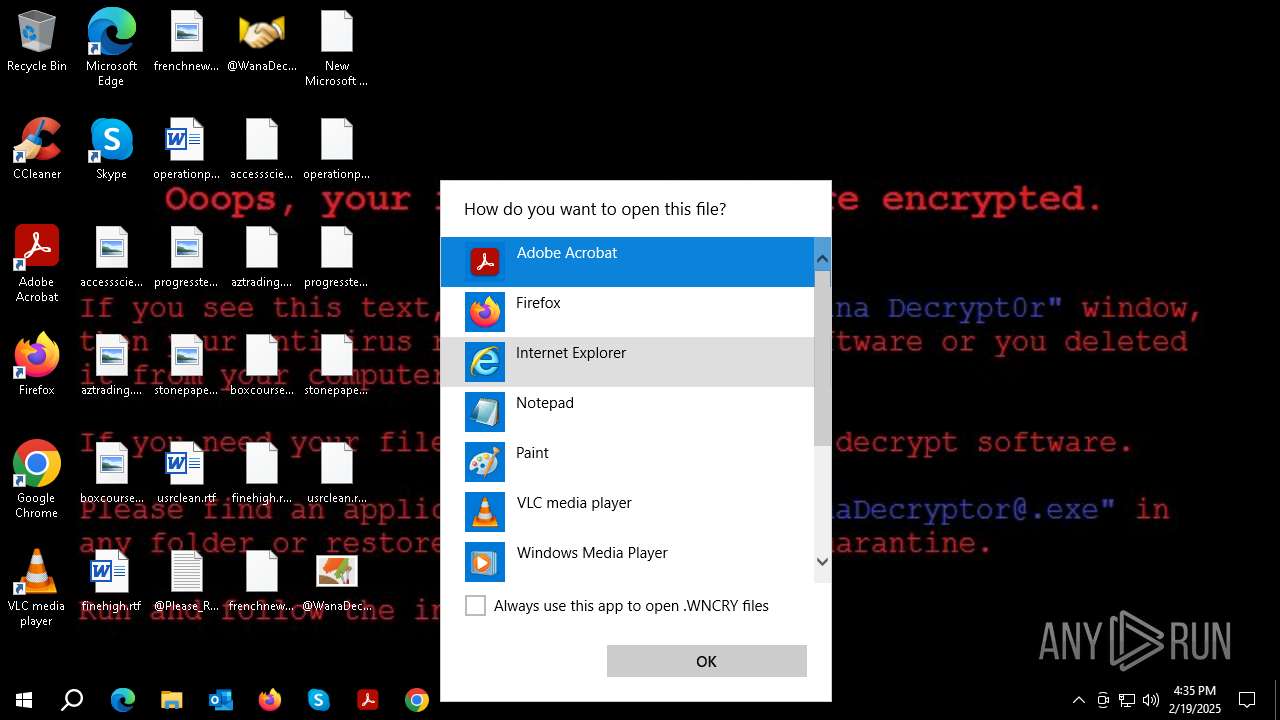Confirm the dialog with OK

706,661
